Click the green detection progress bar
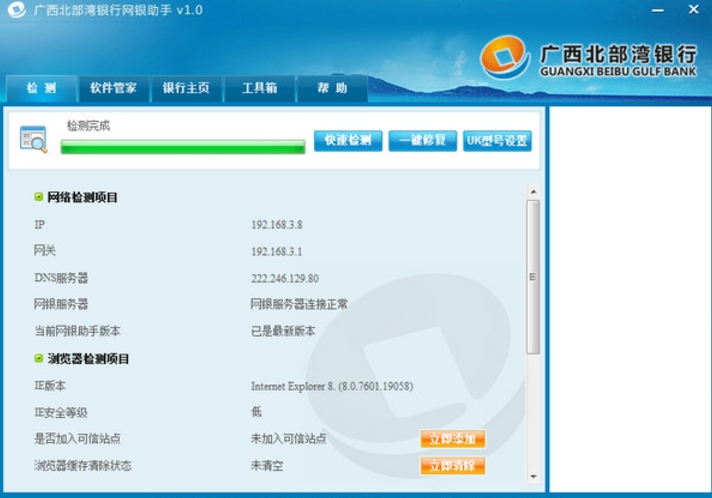The height and width of the screenshot is (498, 712). 183,147
